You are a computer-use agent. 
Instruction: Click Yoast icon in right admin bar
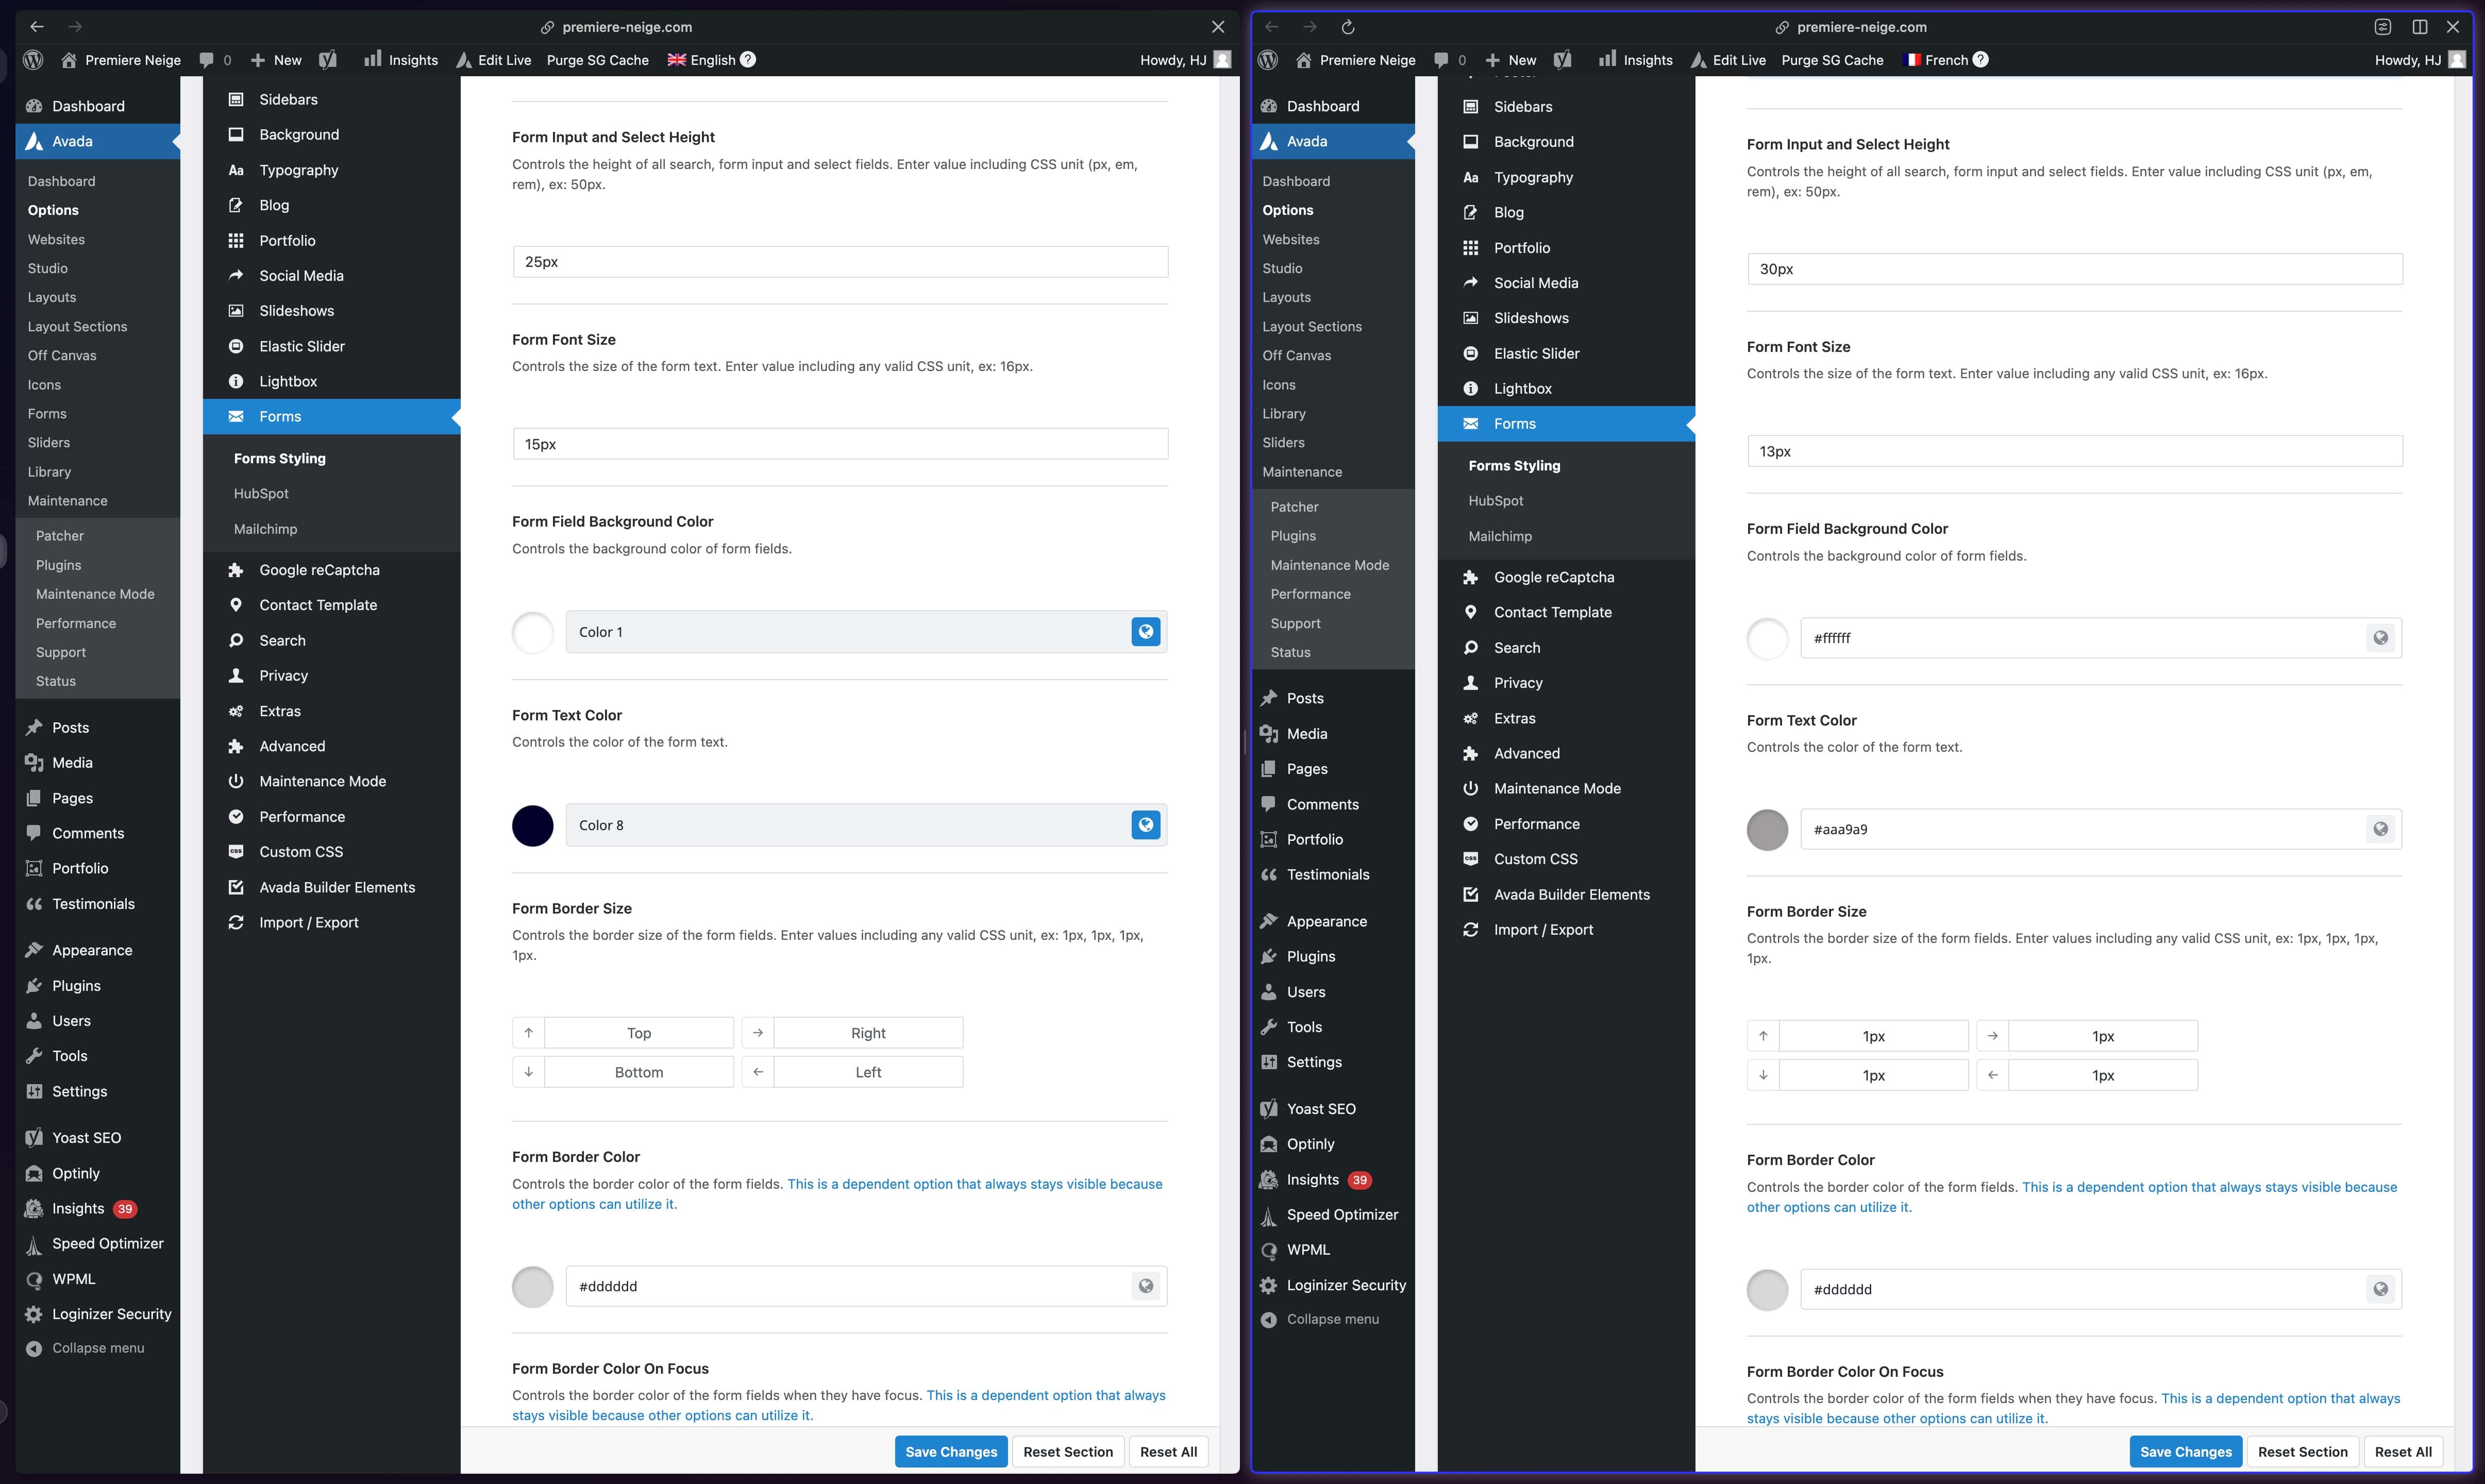[x=1563, y=60]
